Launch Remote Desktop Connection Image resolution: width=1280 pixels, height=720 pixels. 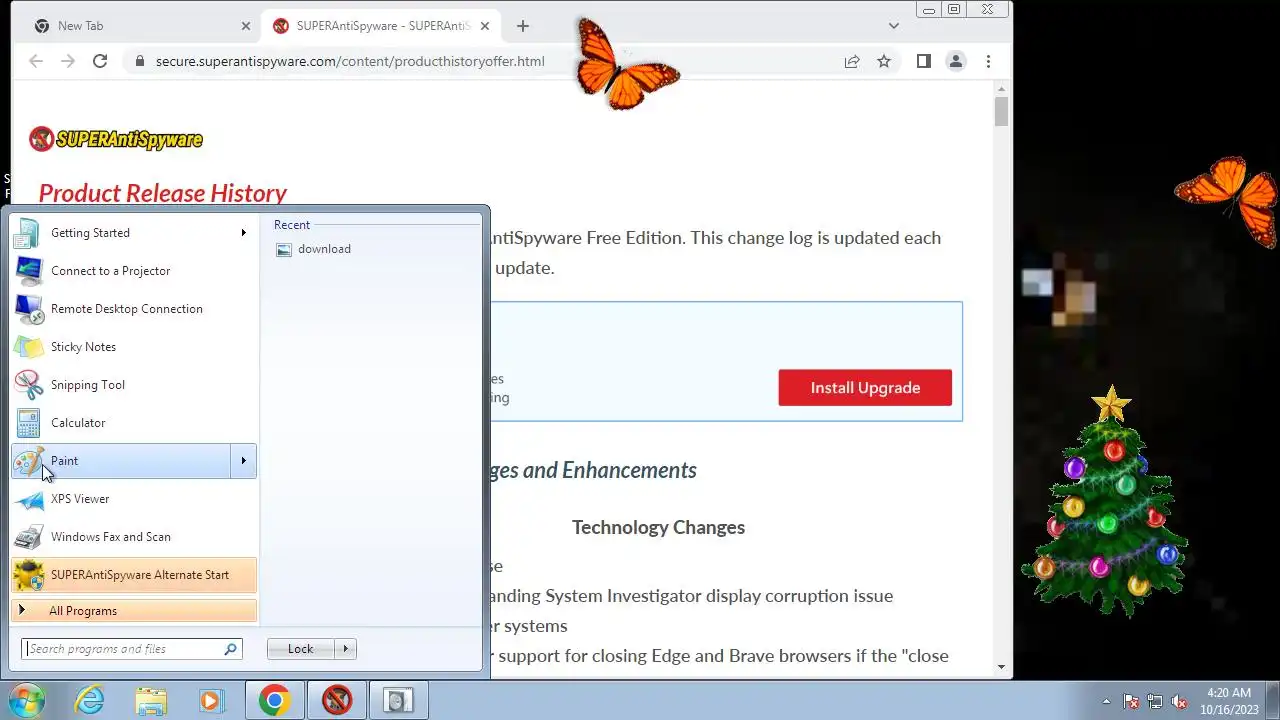point(134,309)
